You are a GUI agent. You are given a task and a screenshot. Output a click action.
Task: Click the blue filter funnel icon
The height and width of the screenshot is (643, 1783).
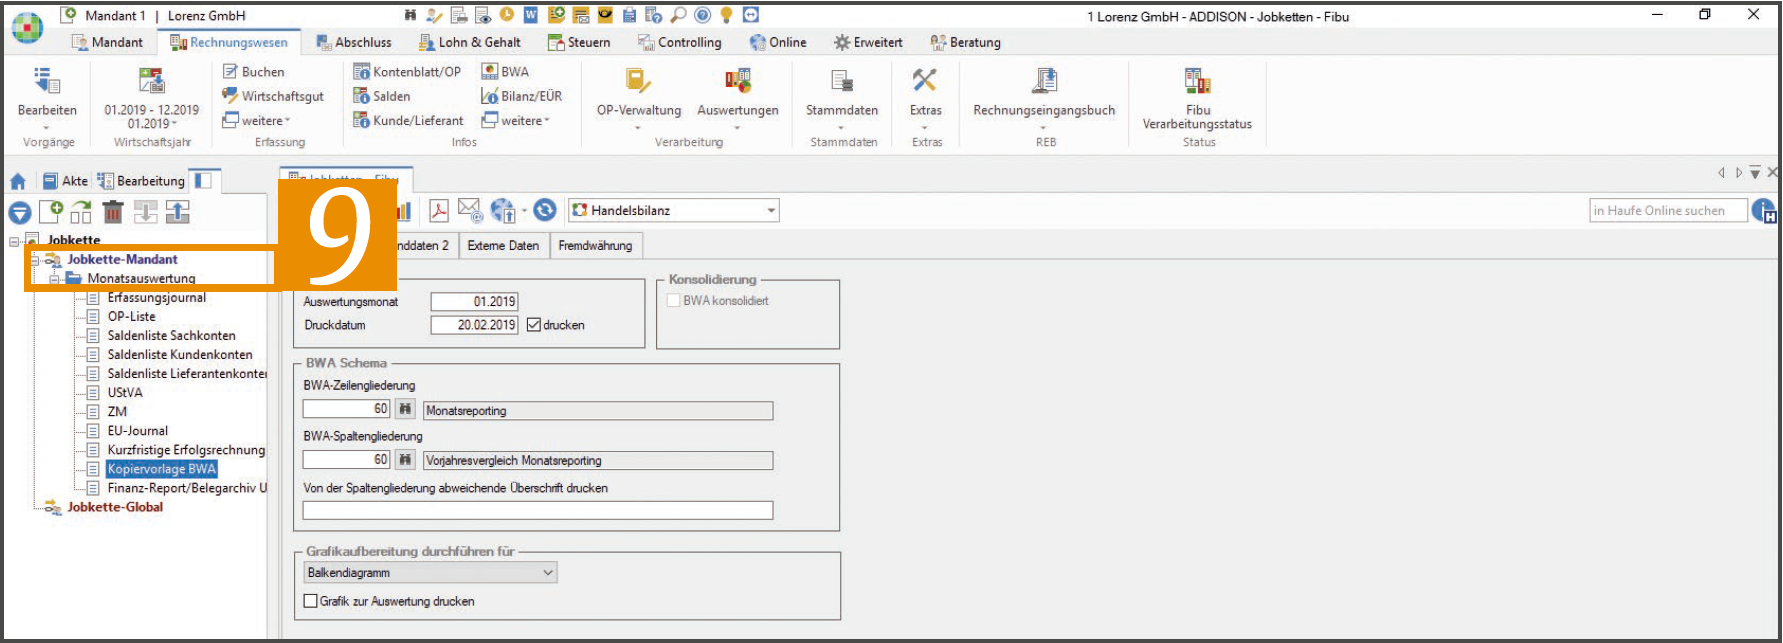(x=19, y=212)
